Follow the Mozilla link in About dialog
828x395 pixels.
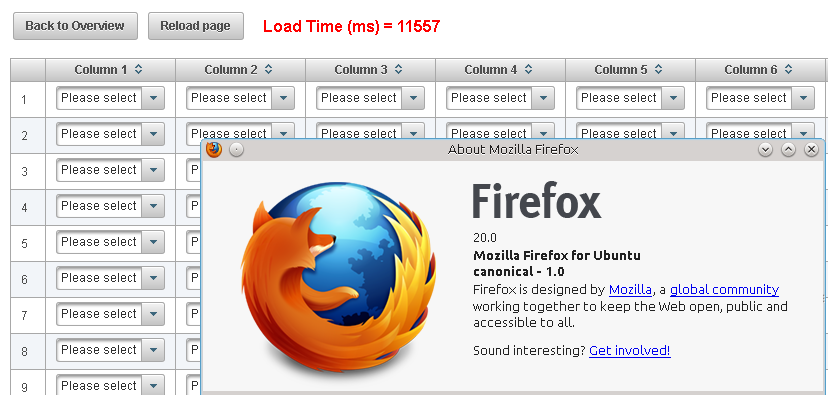(630, 289)
